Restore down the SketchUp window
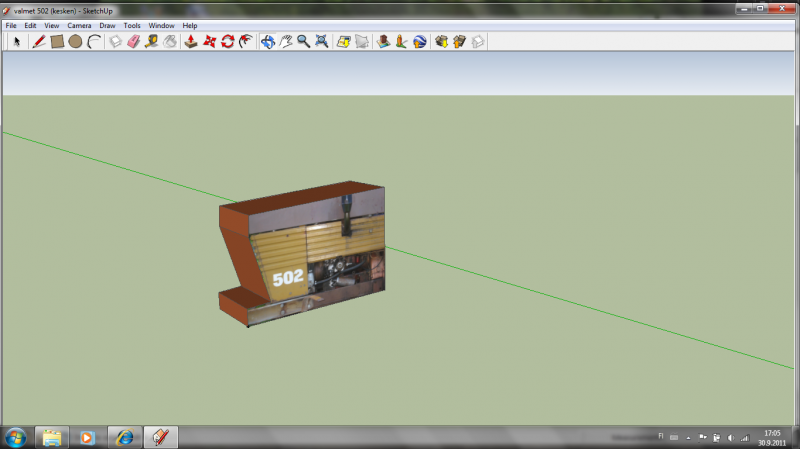800x449 pixels. (760, 8)
